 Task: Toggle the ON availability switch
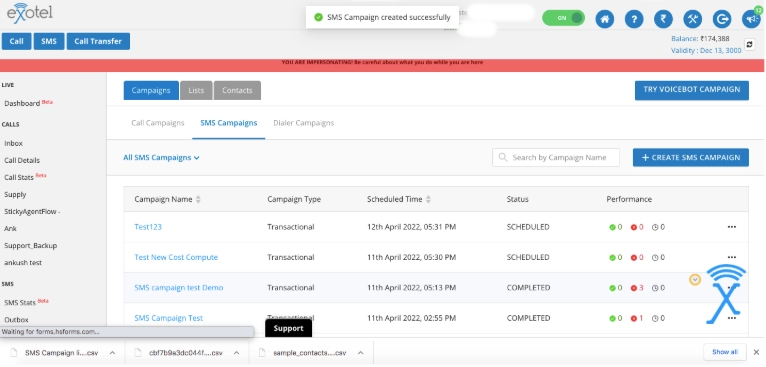563,18
